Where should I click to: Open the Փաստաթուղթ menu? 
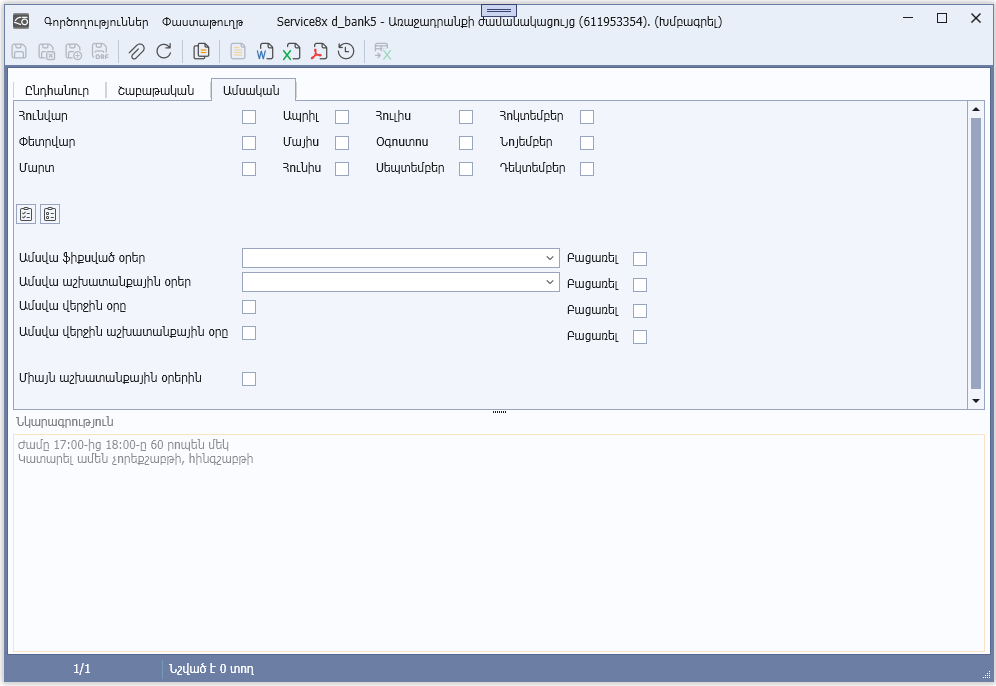[203, 21]
